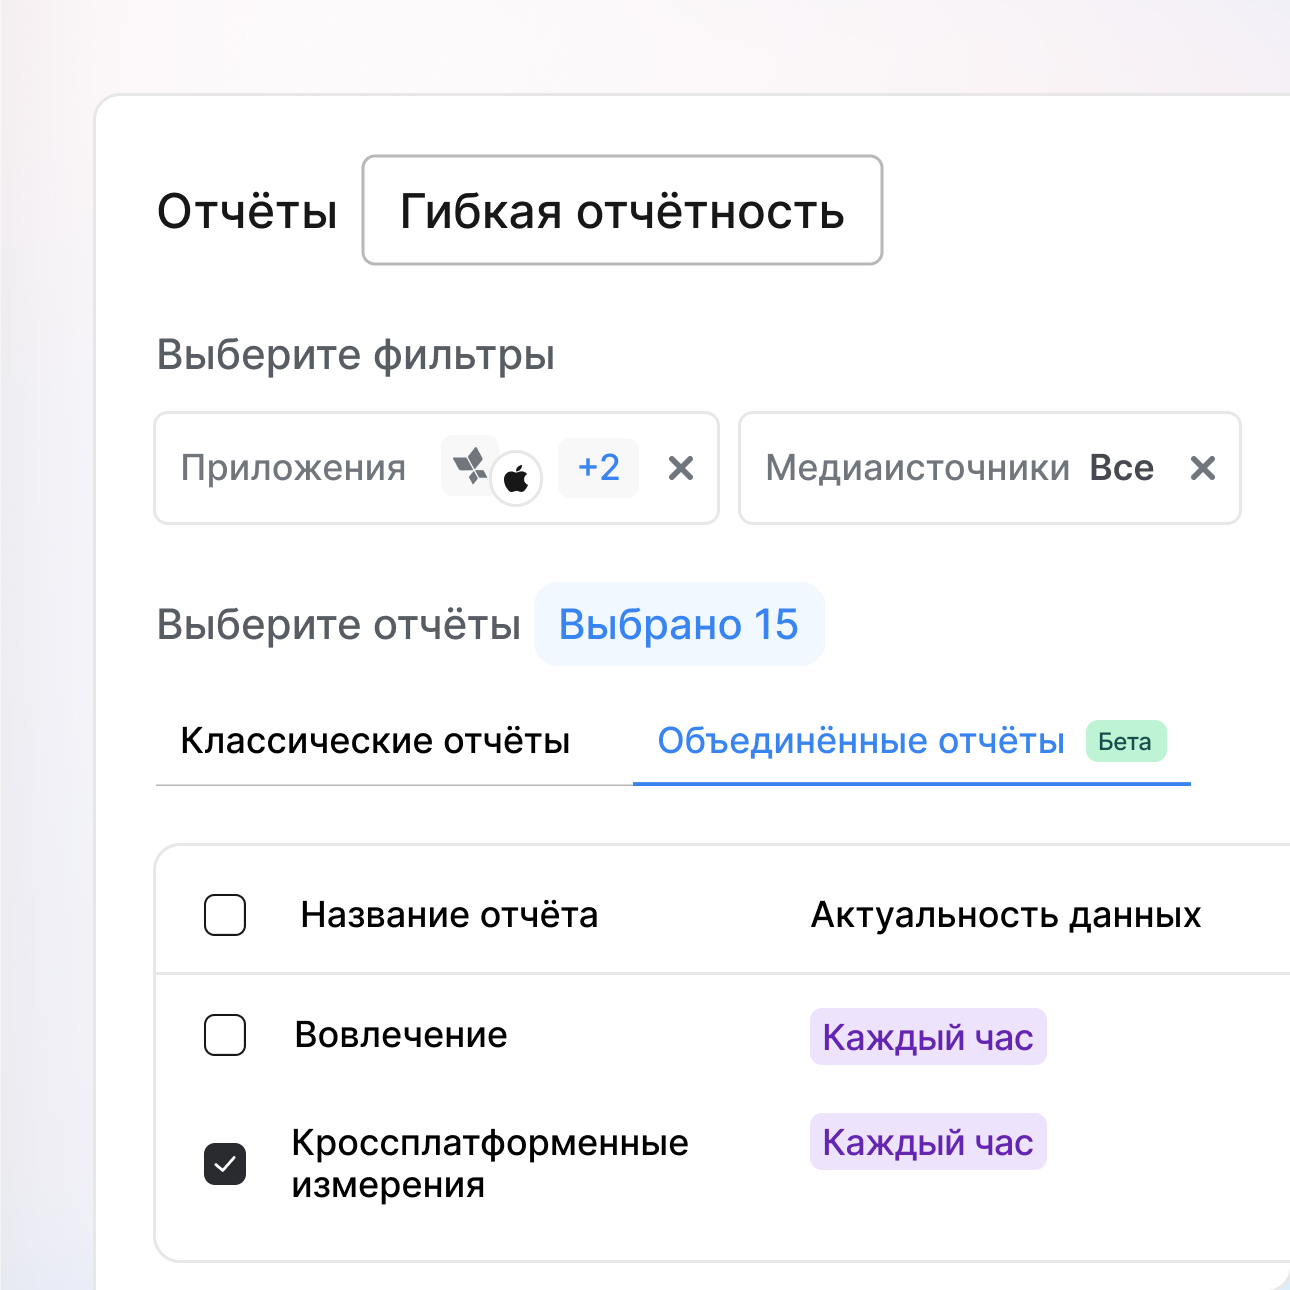Click the Название отчёта column header
The height and width of the screenshot is (1290, 1290).
coord(449,915)
